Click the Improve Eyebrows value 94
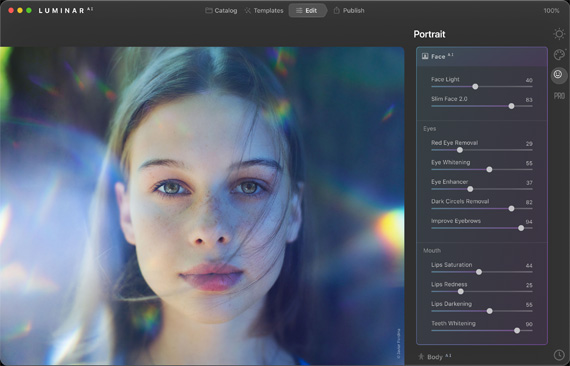The image size is (570, 366). (529, 222)
